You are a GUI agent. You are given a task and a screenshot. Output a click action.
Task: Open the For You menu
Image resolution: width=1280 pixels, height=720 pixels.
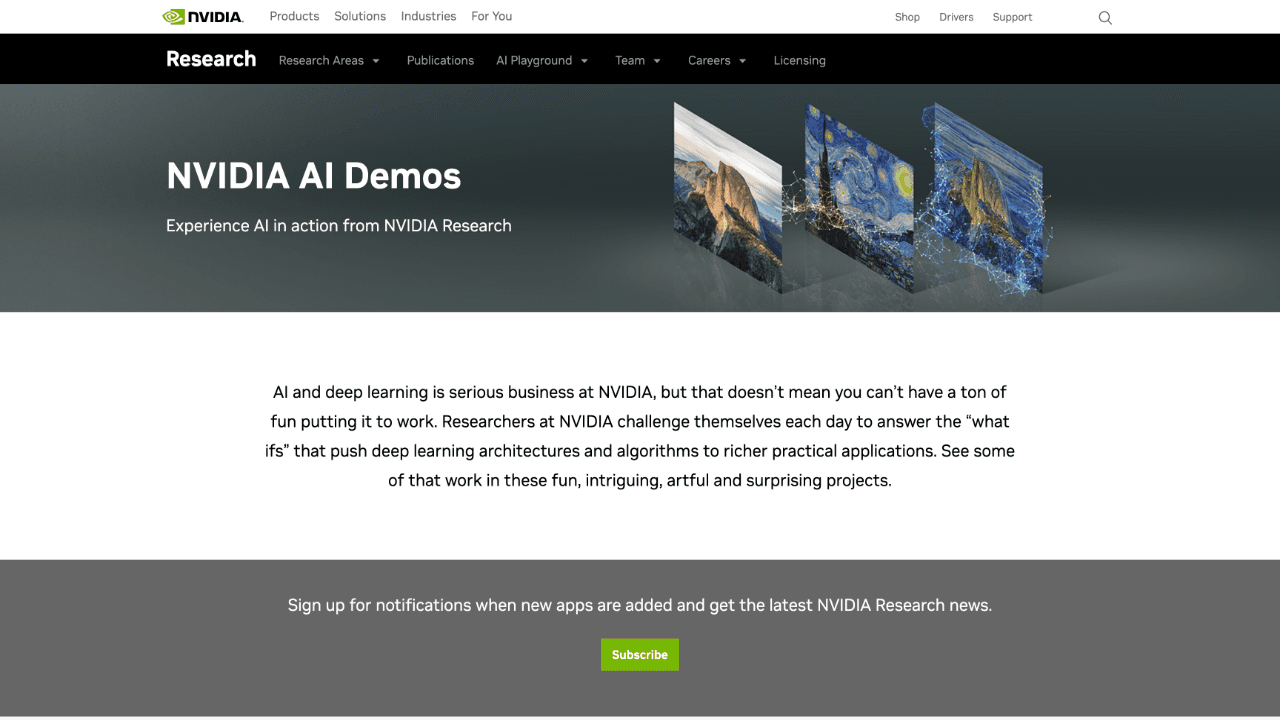491,16
